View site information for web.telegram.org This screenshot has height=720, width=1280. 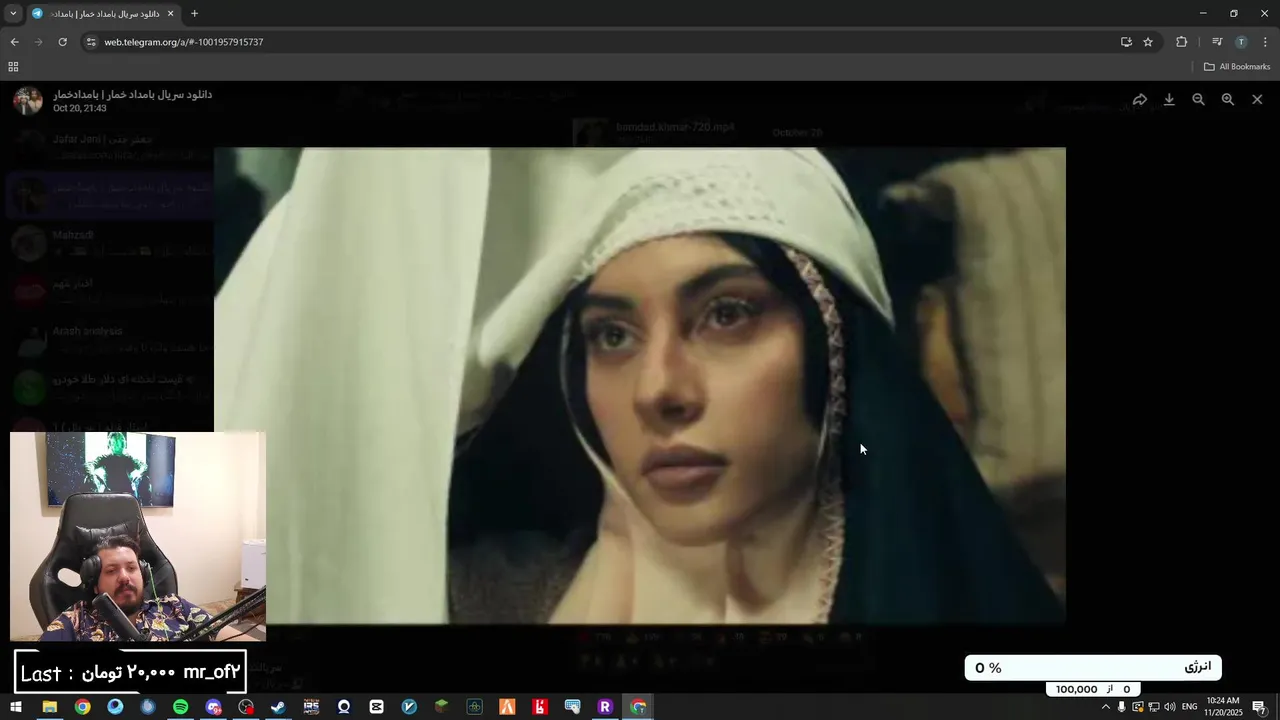click(x=91, y=42)
